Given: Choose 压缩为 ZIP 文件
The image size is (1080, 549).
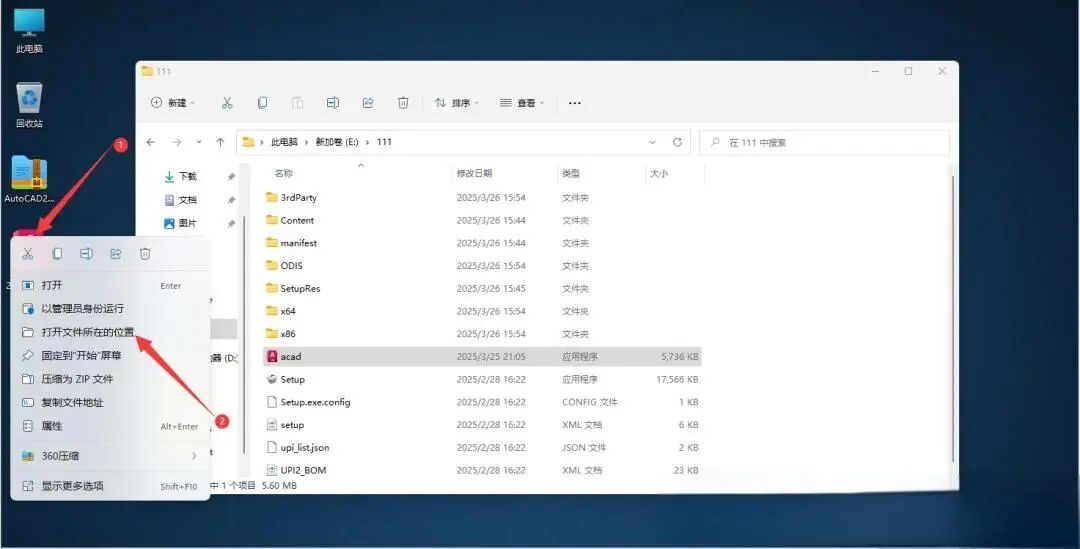Looking at the screenshot, I should pyautogui.click(x=110, y=379).
